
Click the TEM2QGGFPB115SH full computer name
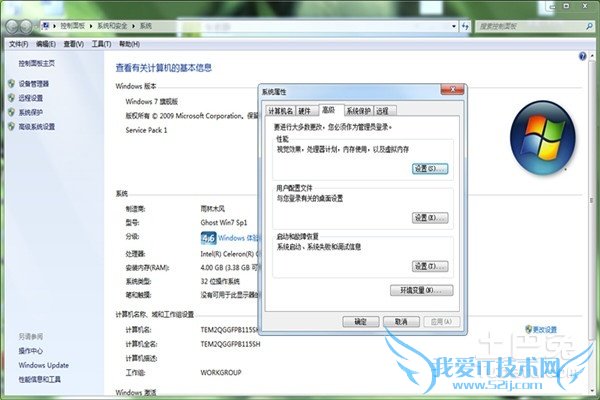(230, 344)
